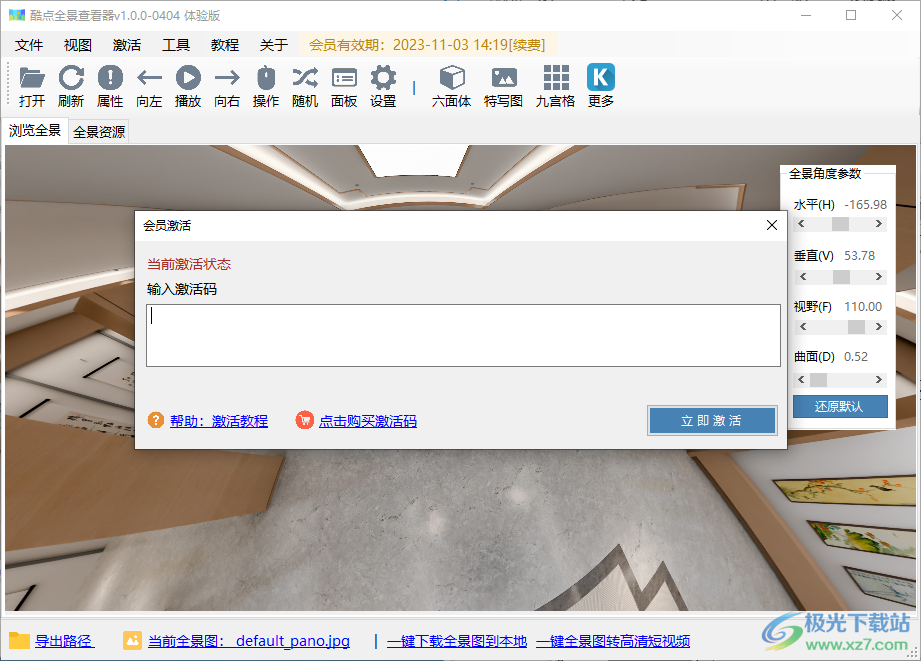This screenshot has height=661, width=921.
Task: Click the Left (向左) arrow icon
Action: click(149, 78)
